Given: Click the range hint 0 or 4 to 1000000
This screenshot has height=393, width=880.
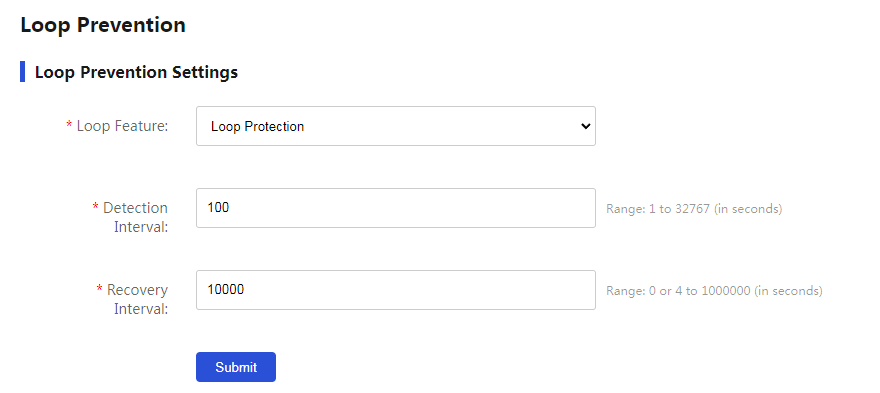Looking at the screenshot, I should [x=714, y=291].
